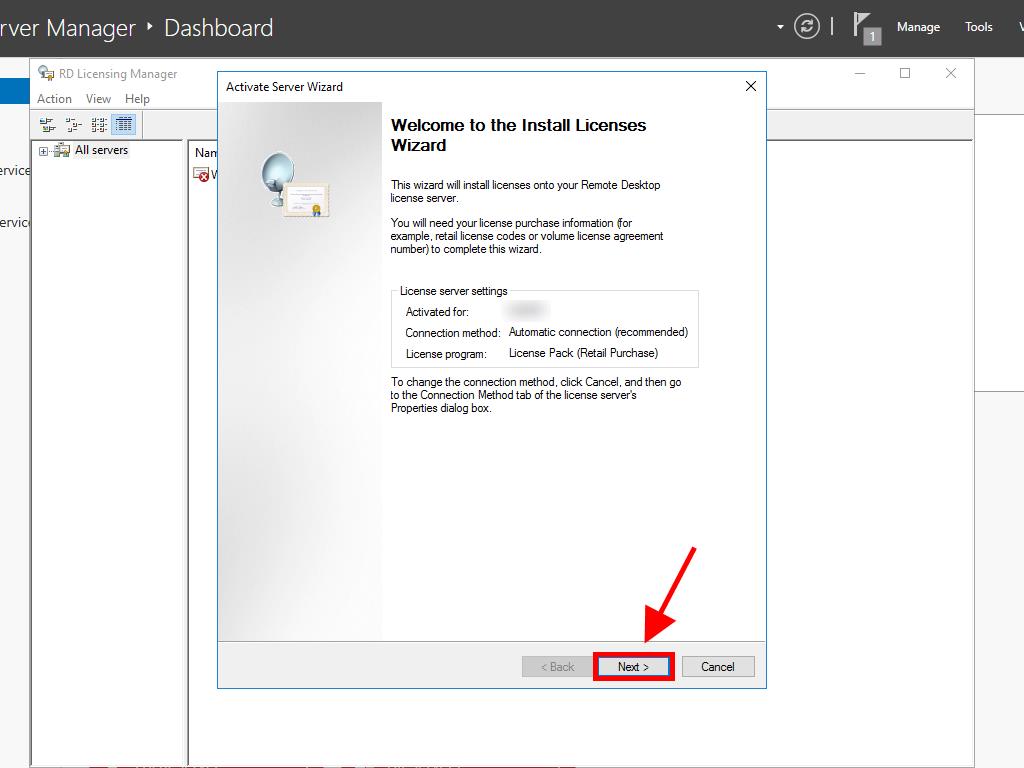Select the highlighted details view toolbar icon

(124, 125)
